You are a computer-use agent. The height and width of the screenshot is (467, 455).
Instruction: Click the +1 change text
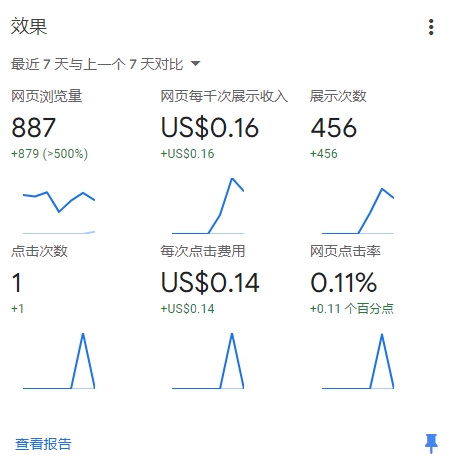point(17,309)
